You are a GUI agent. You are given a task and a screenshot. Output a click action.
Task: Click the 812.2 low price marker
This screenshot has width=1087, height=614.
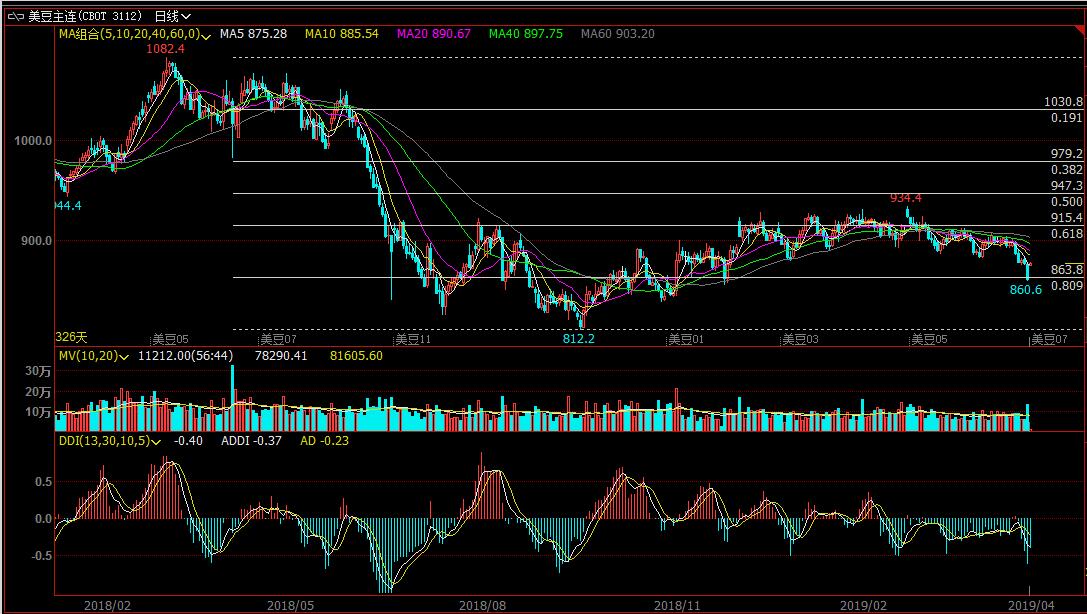pos(578,339)
